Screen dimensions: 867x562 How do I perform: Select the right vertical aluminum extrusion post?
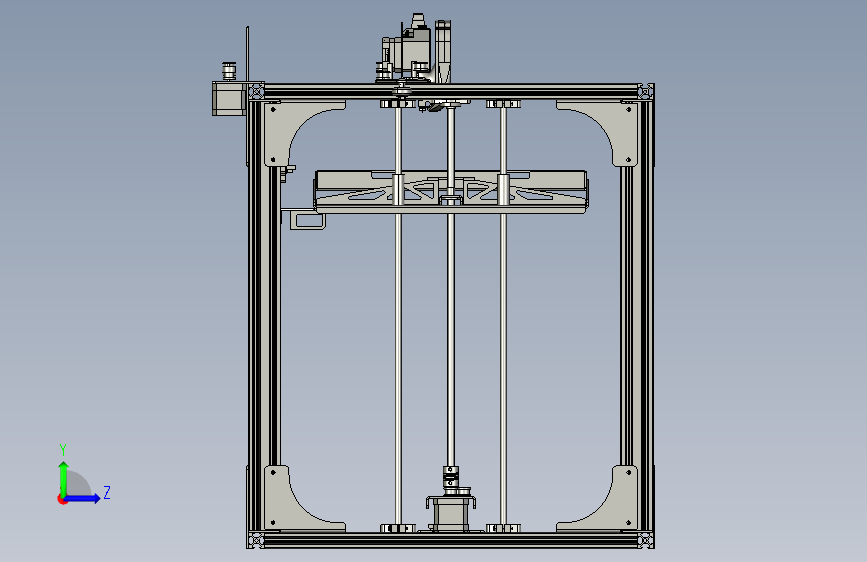646,315
